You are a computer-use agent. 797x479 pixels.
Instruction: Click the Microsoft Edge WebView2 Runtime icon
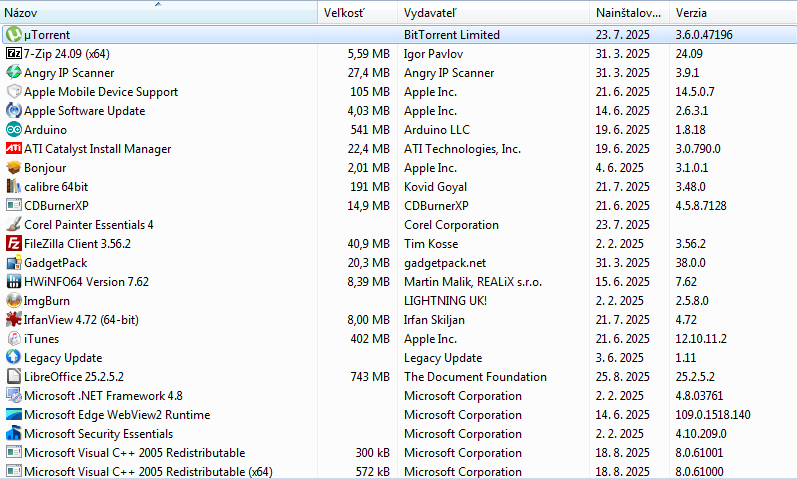point(14,414)
